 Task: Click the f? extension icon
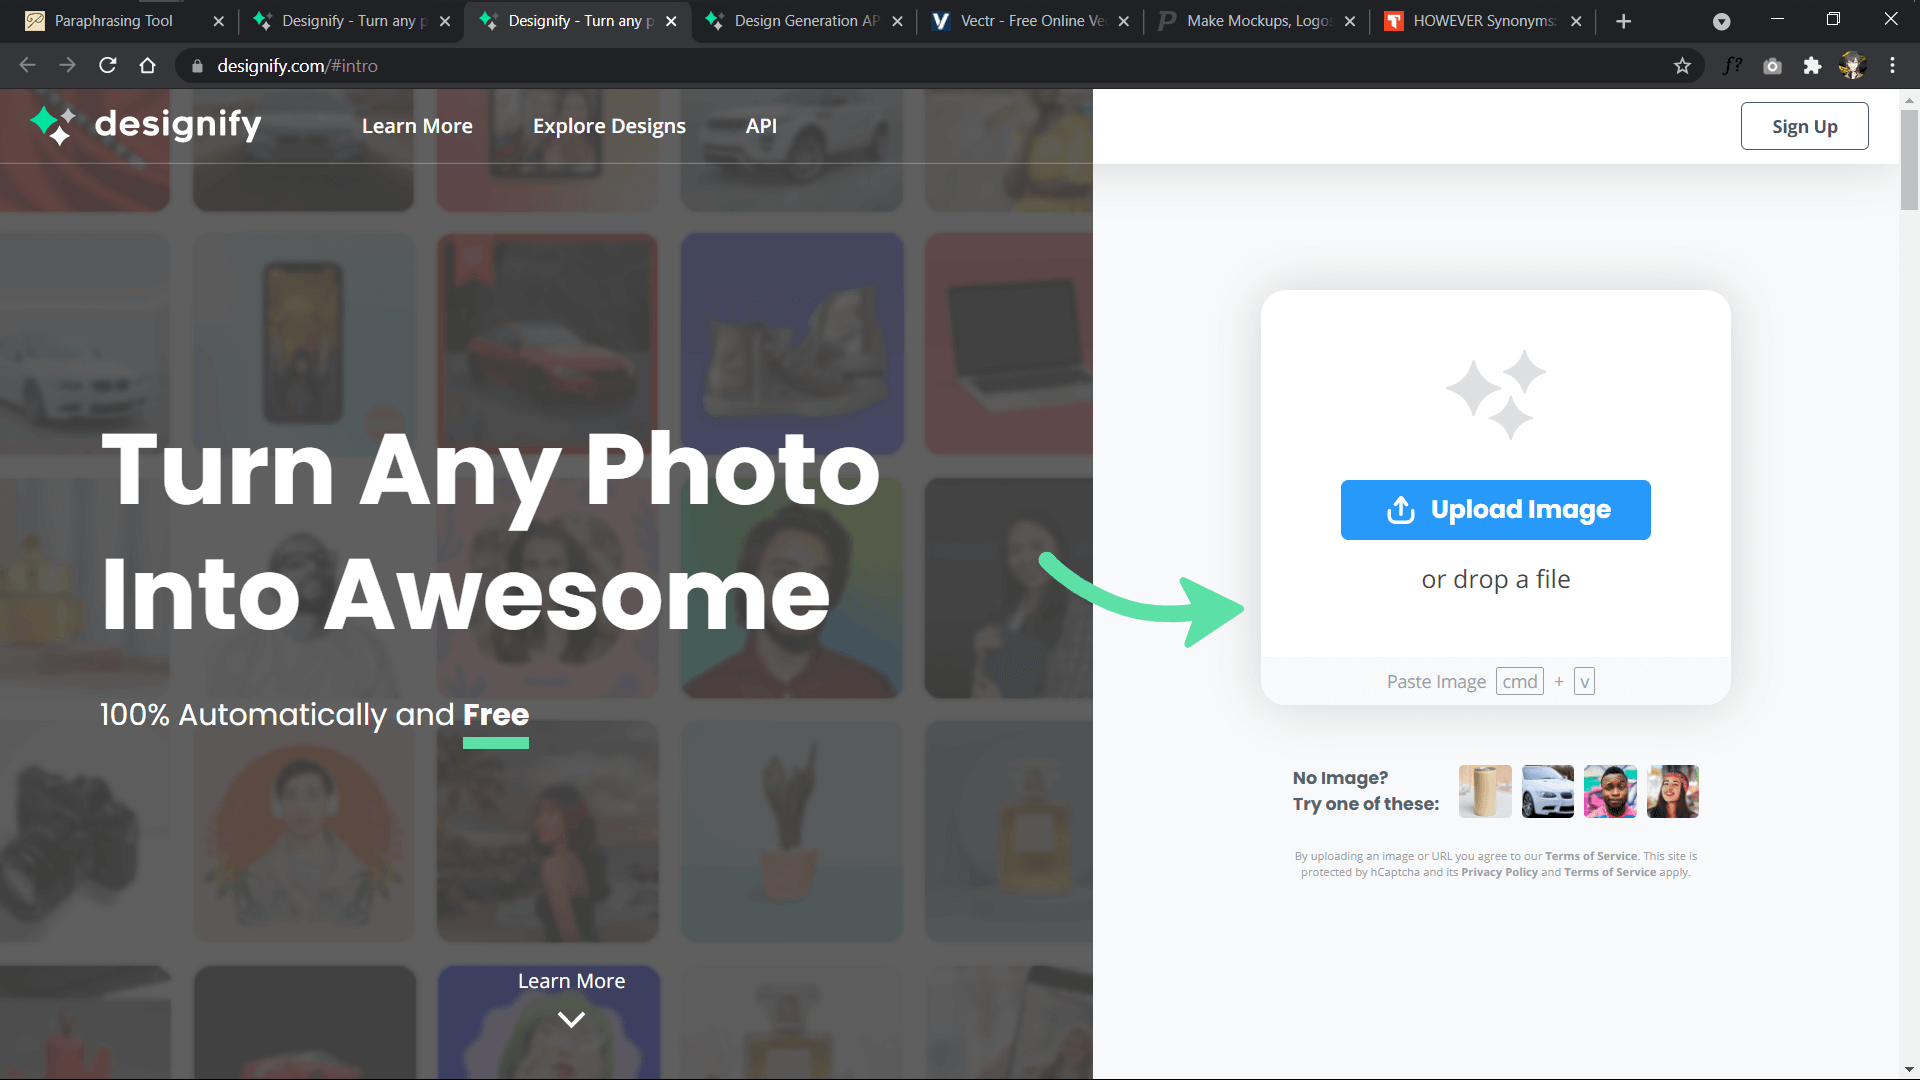(1733, 66)
